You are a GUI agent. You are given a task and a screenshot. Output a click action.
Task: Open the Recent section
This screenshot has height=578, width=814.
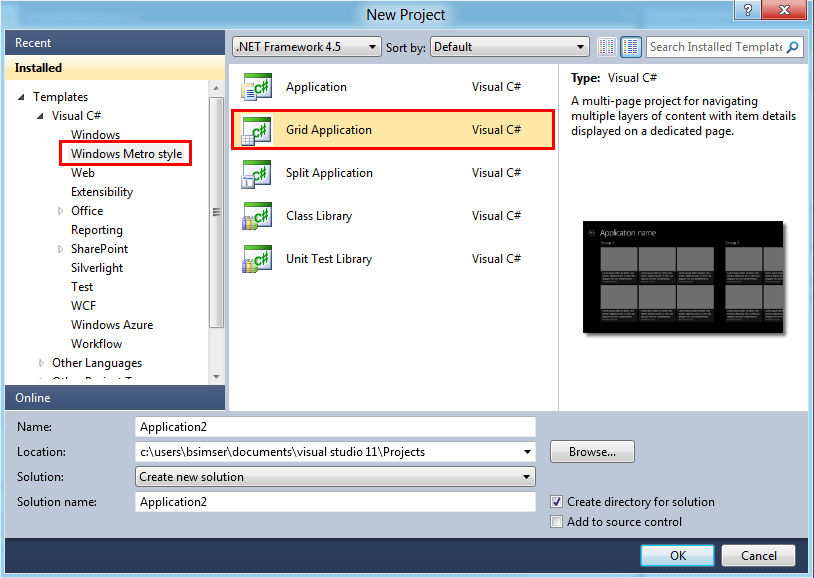(x=115, y=43)
